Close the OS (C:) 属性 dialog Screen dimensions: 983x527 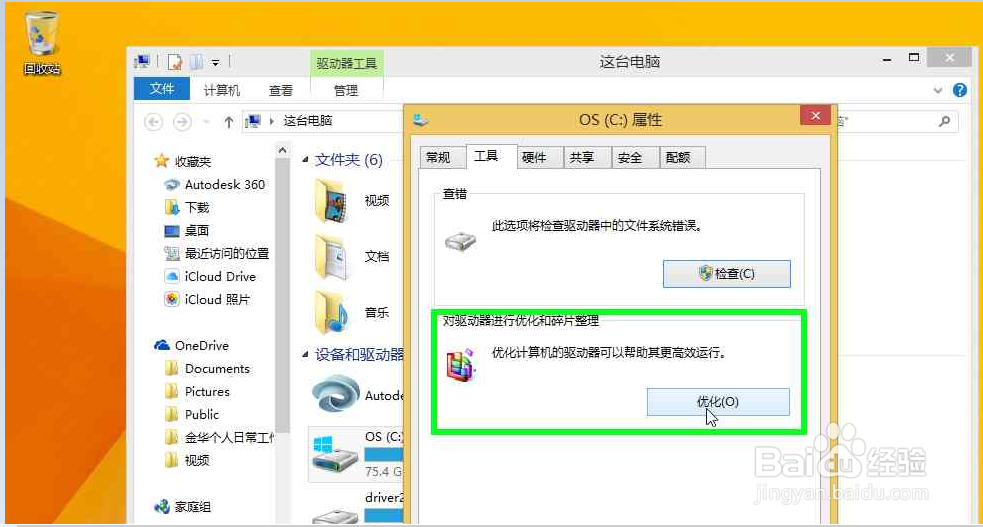click(x=816, y=116)
